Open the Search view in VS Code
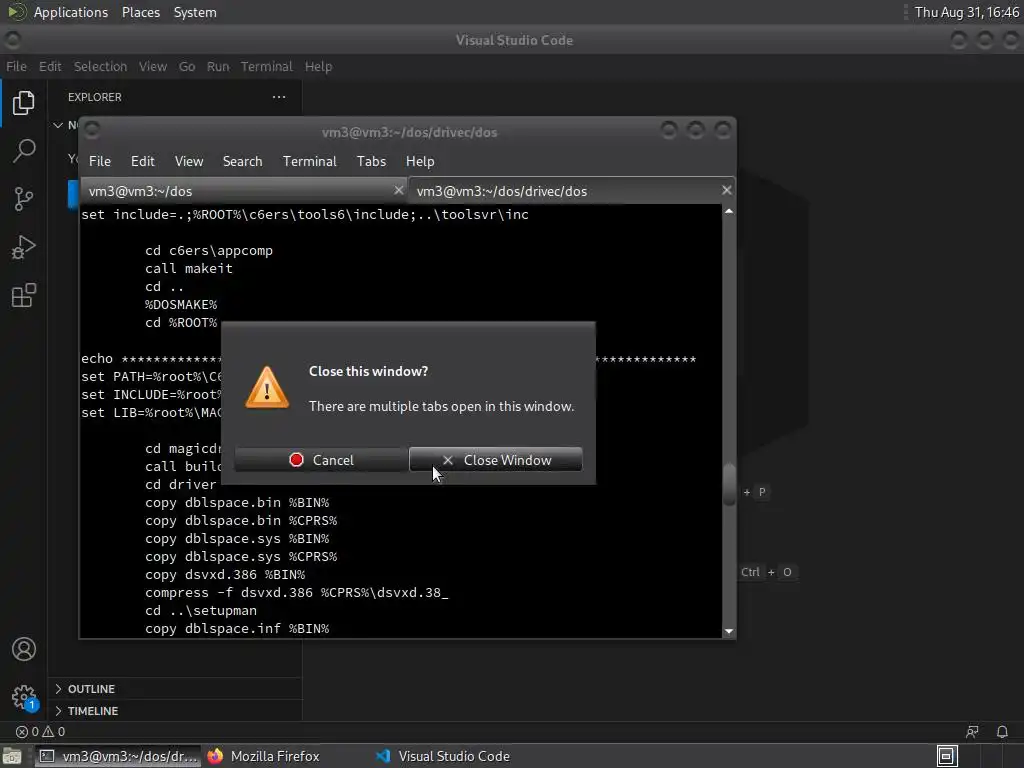 tap(24, 151)
